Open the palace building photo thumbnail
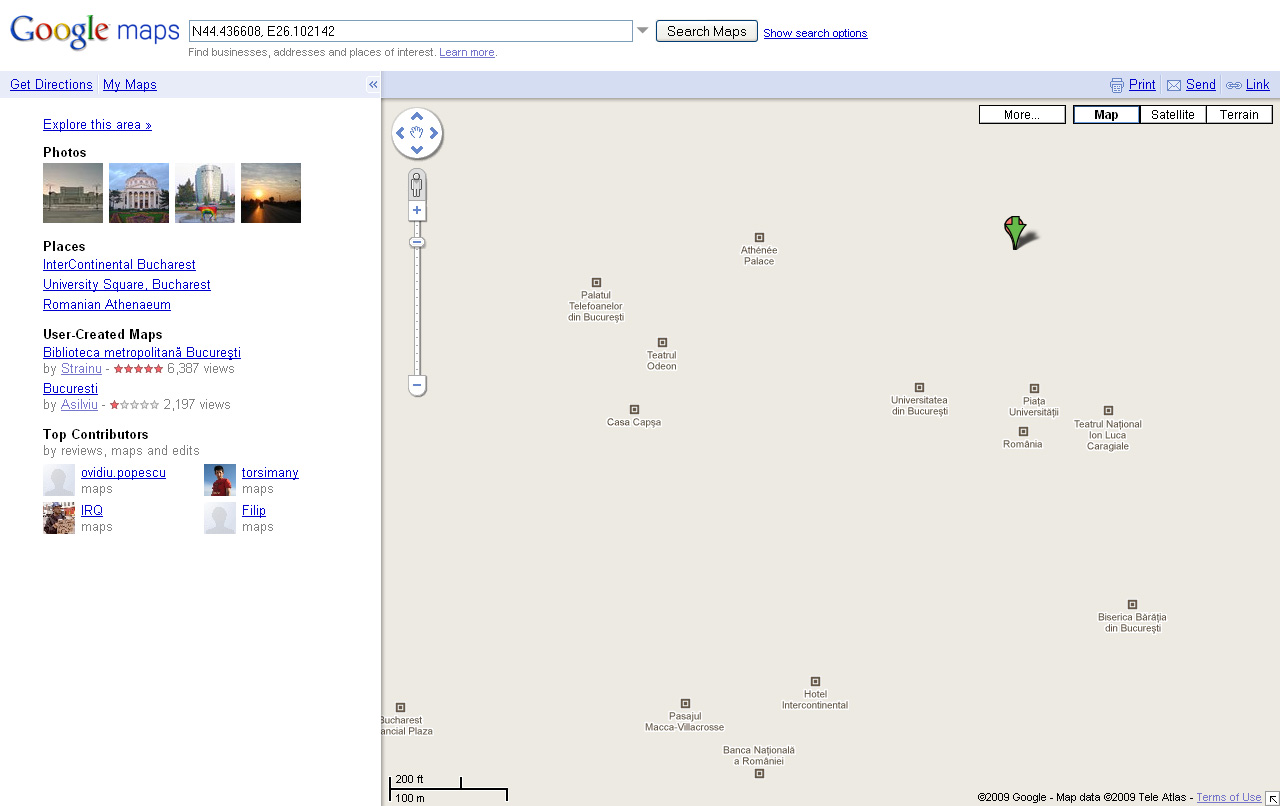The width and height of the screenshot is (1280, 806). click(x=73, y=193)
